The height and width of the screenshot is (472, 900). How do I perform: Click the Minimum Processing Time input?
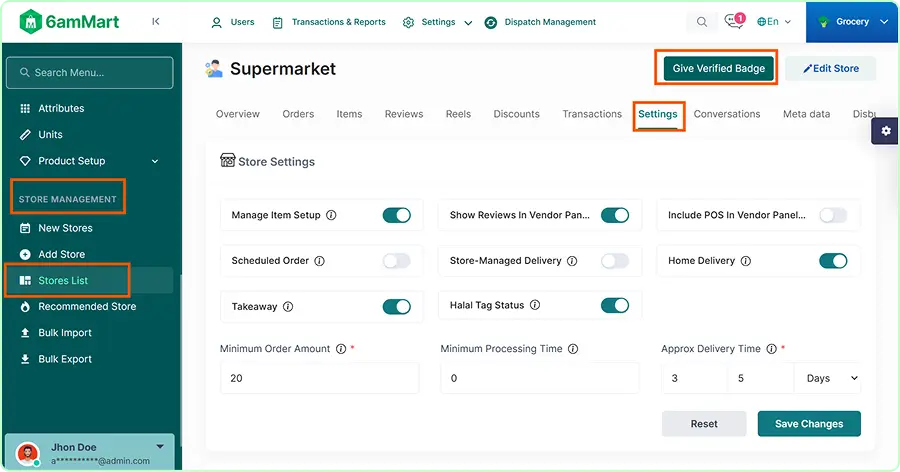coord(540,378)
